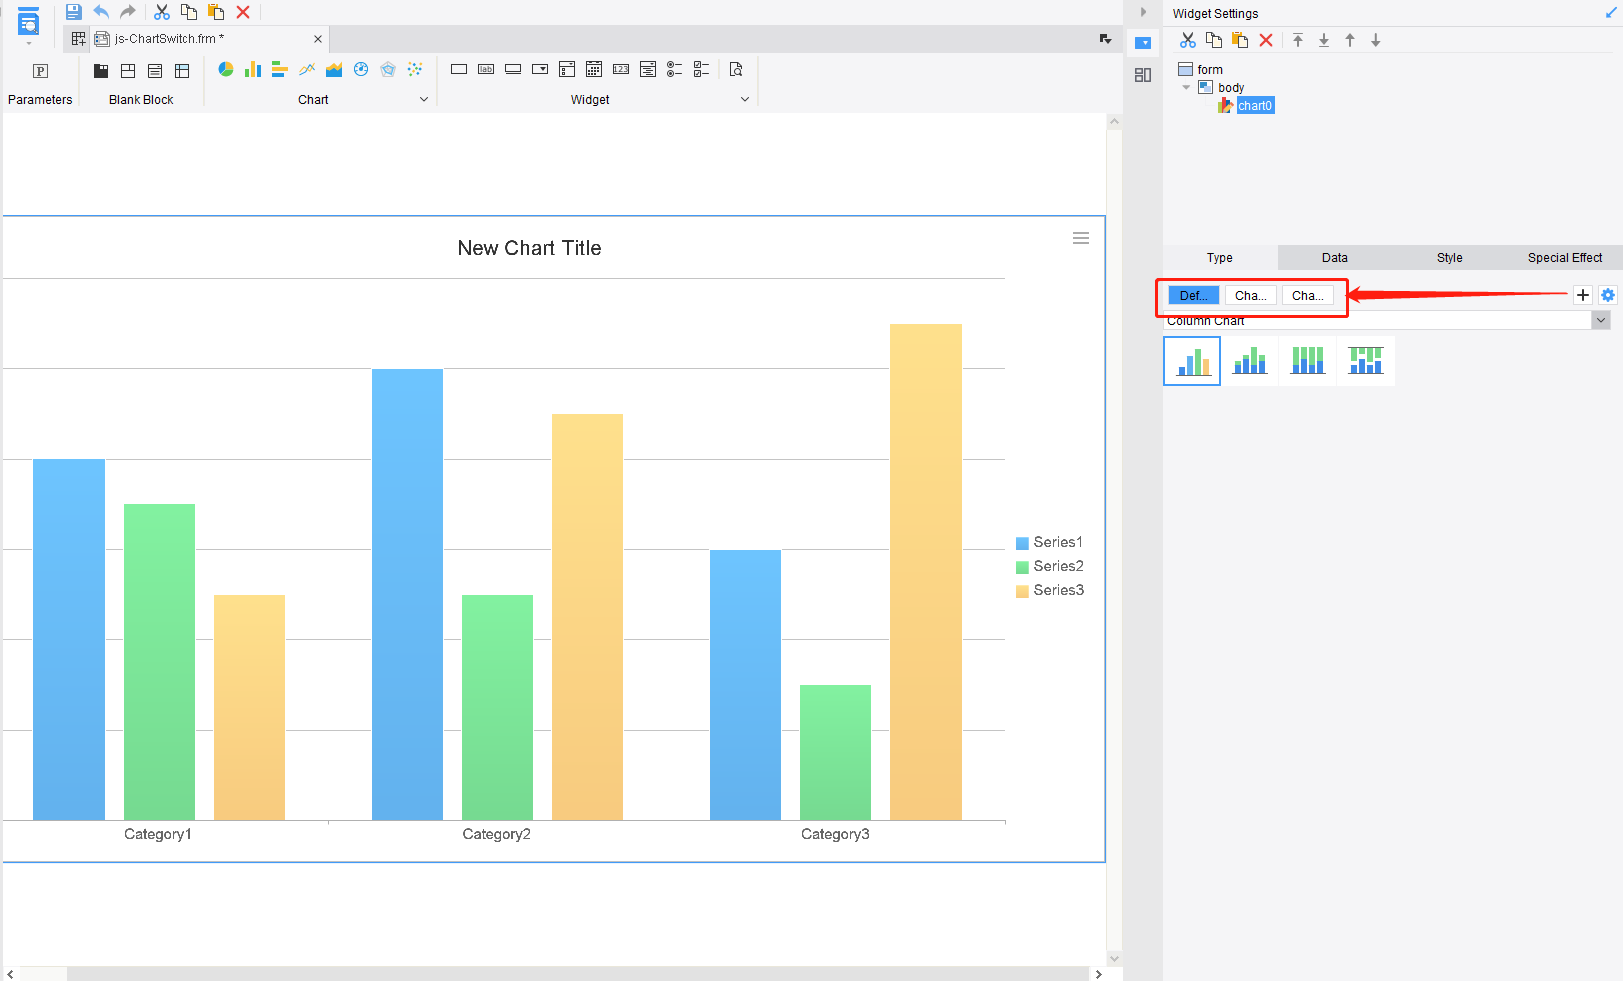Save the current form
1623x981 pixels.
[73, 11]
